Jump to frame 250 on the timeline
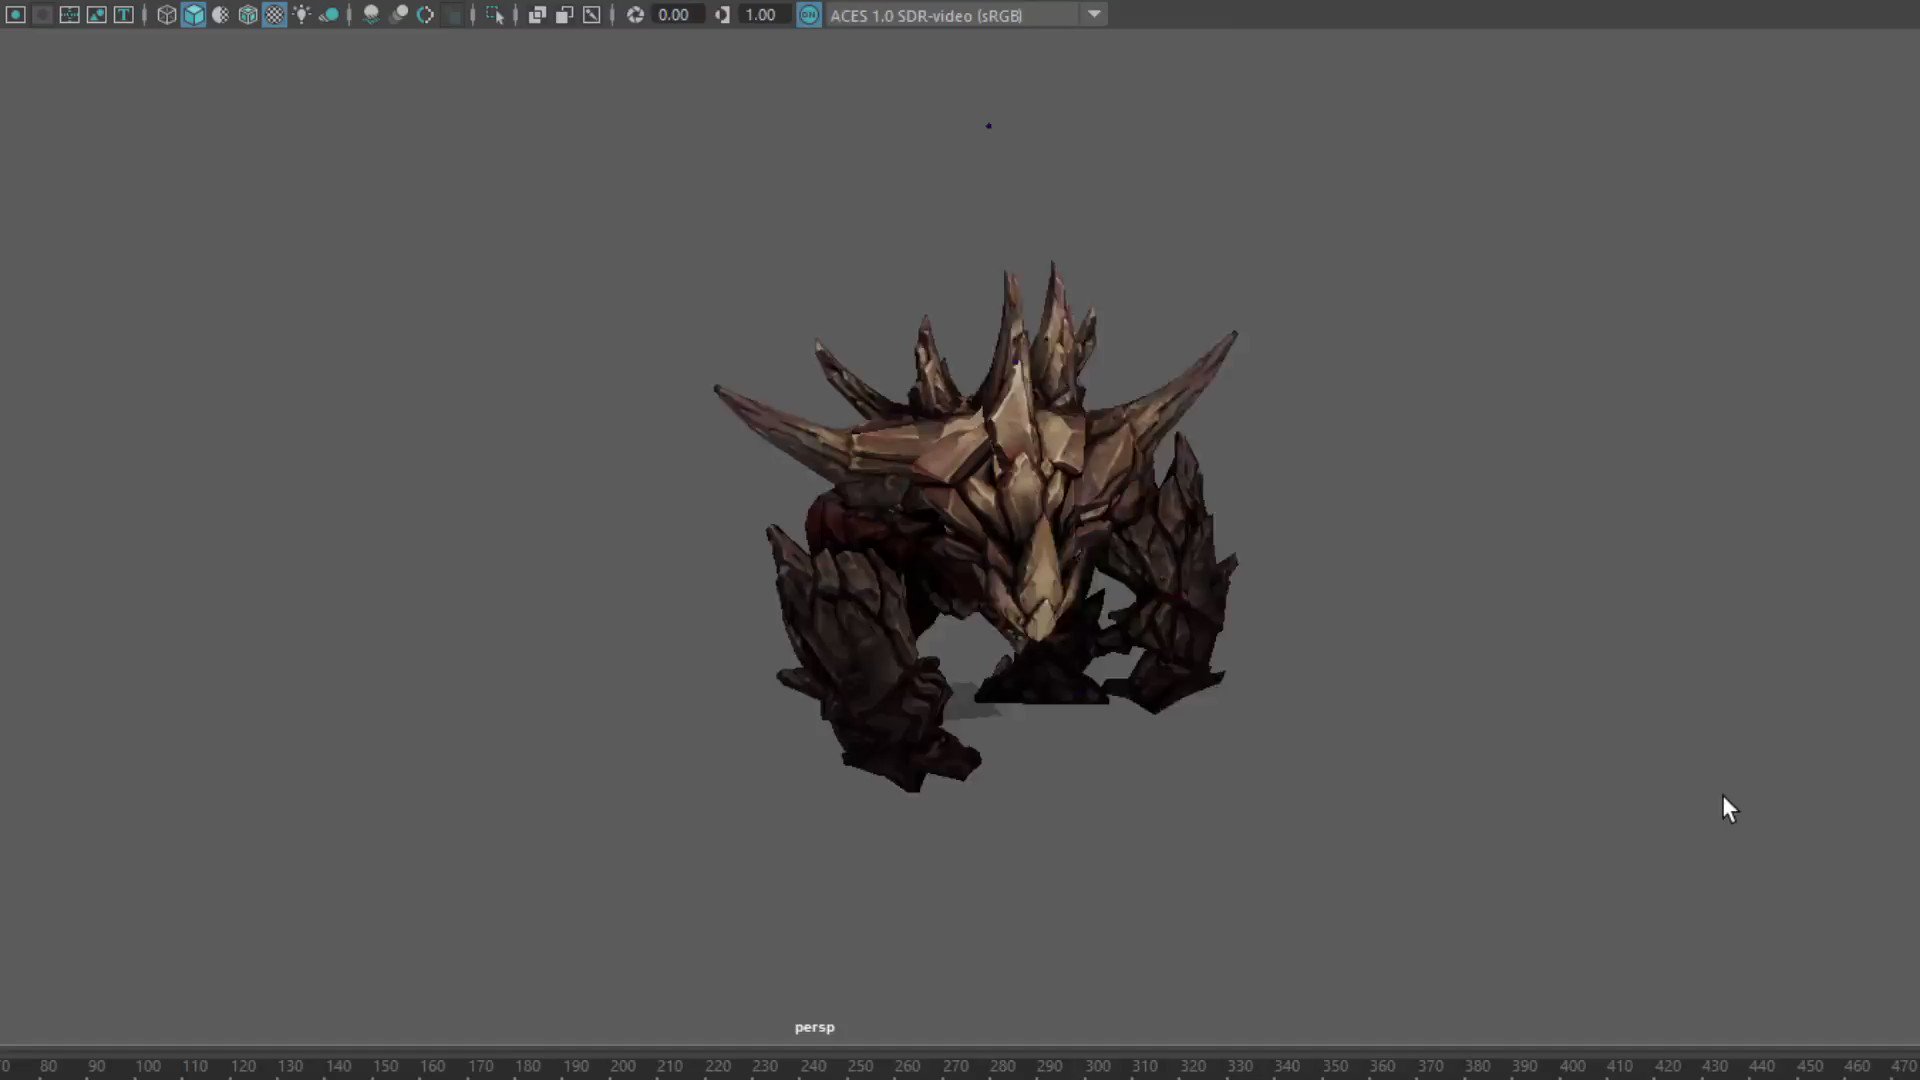Screen dimensions: 1920x1080 (860, 1066)
